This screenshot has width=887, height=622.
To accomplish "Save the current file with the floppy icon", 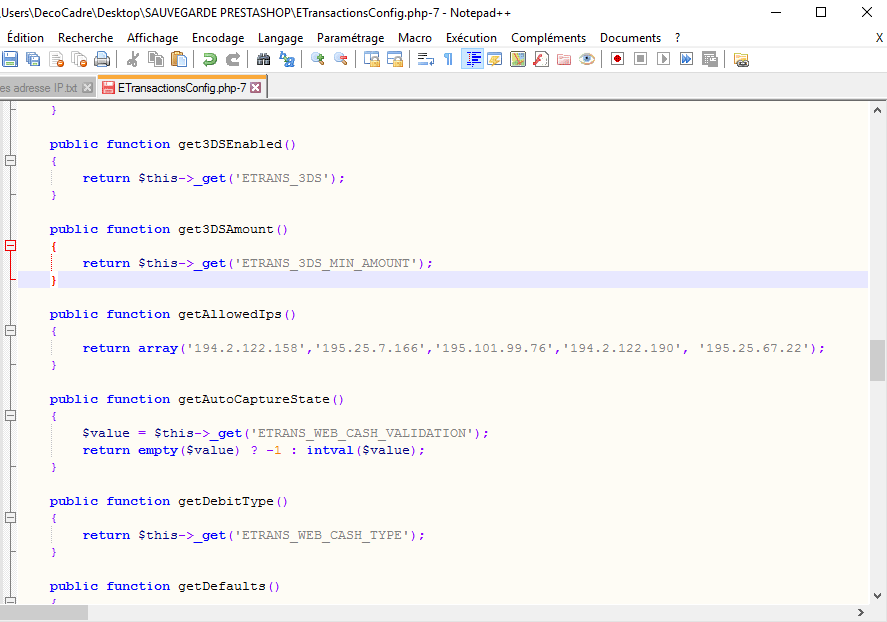I will coord(10,59).
